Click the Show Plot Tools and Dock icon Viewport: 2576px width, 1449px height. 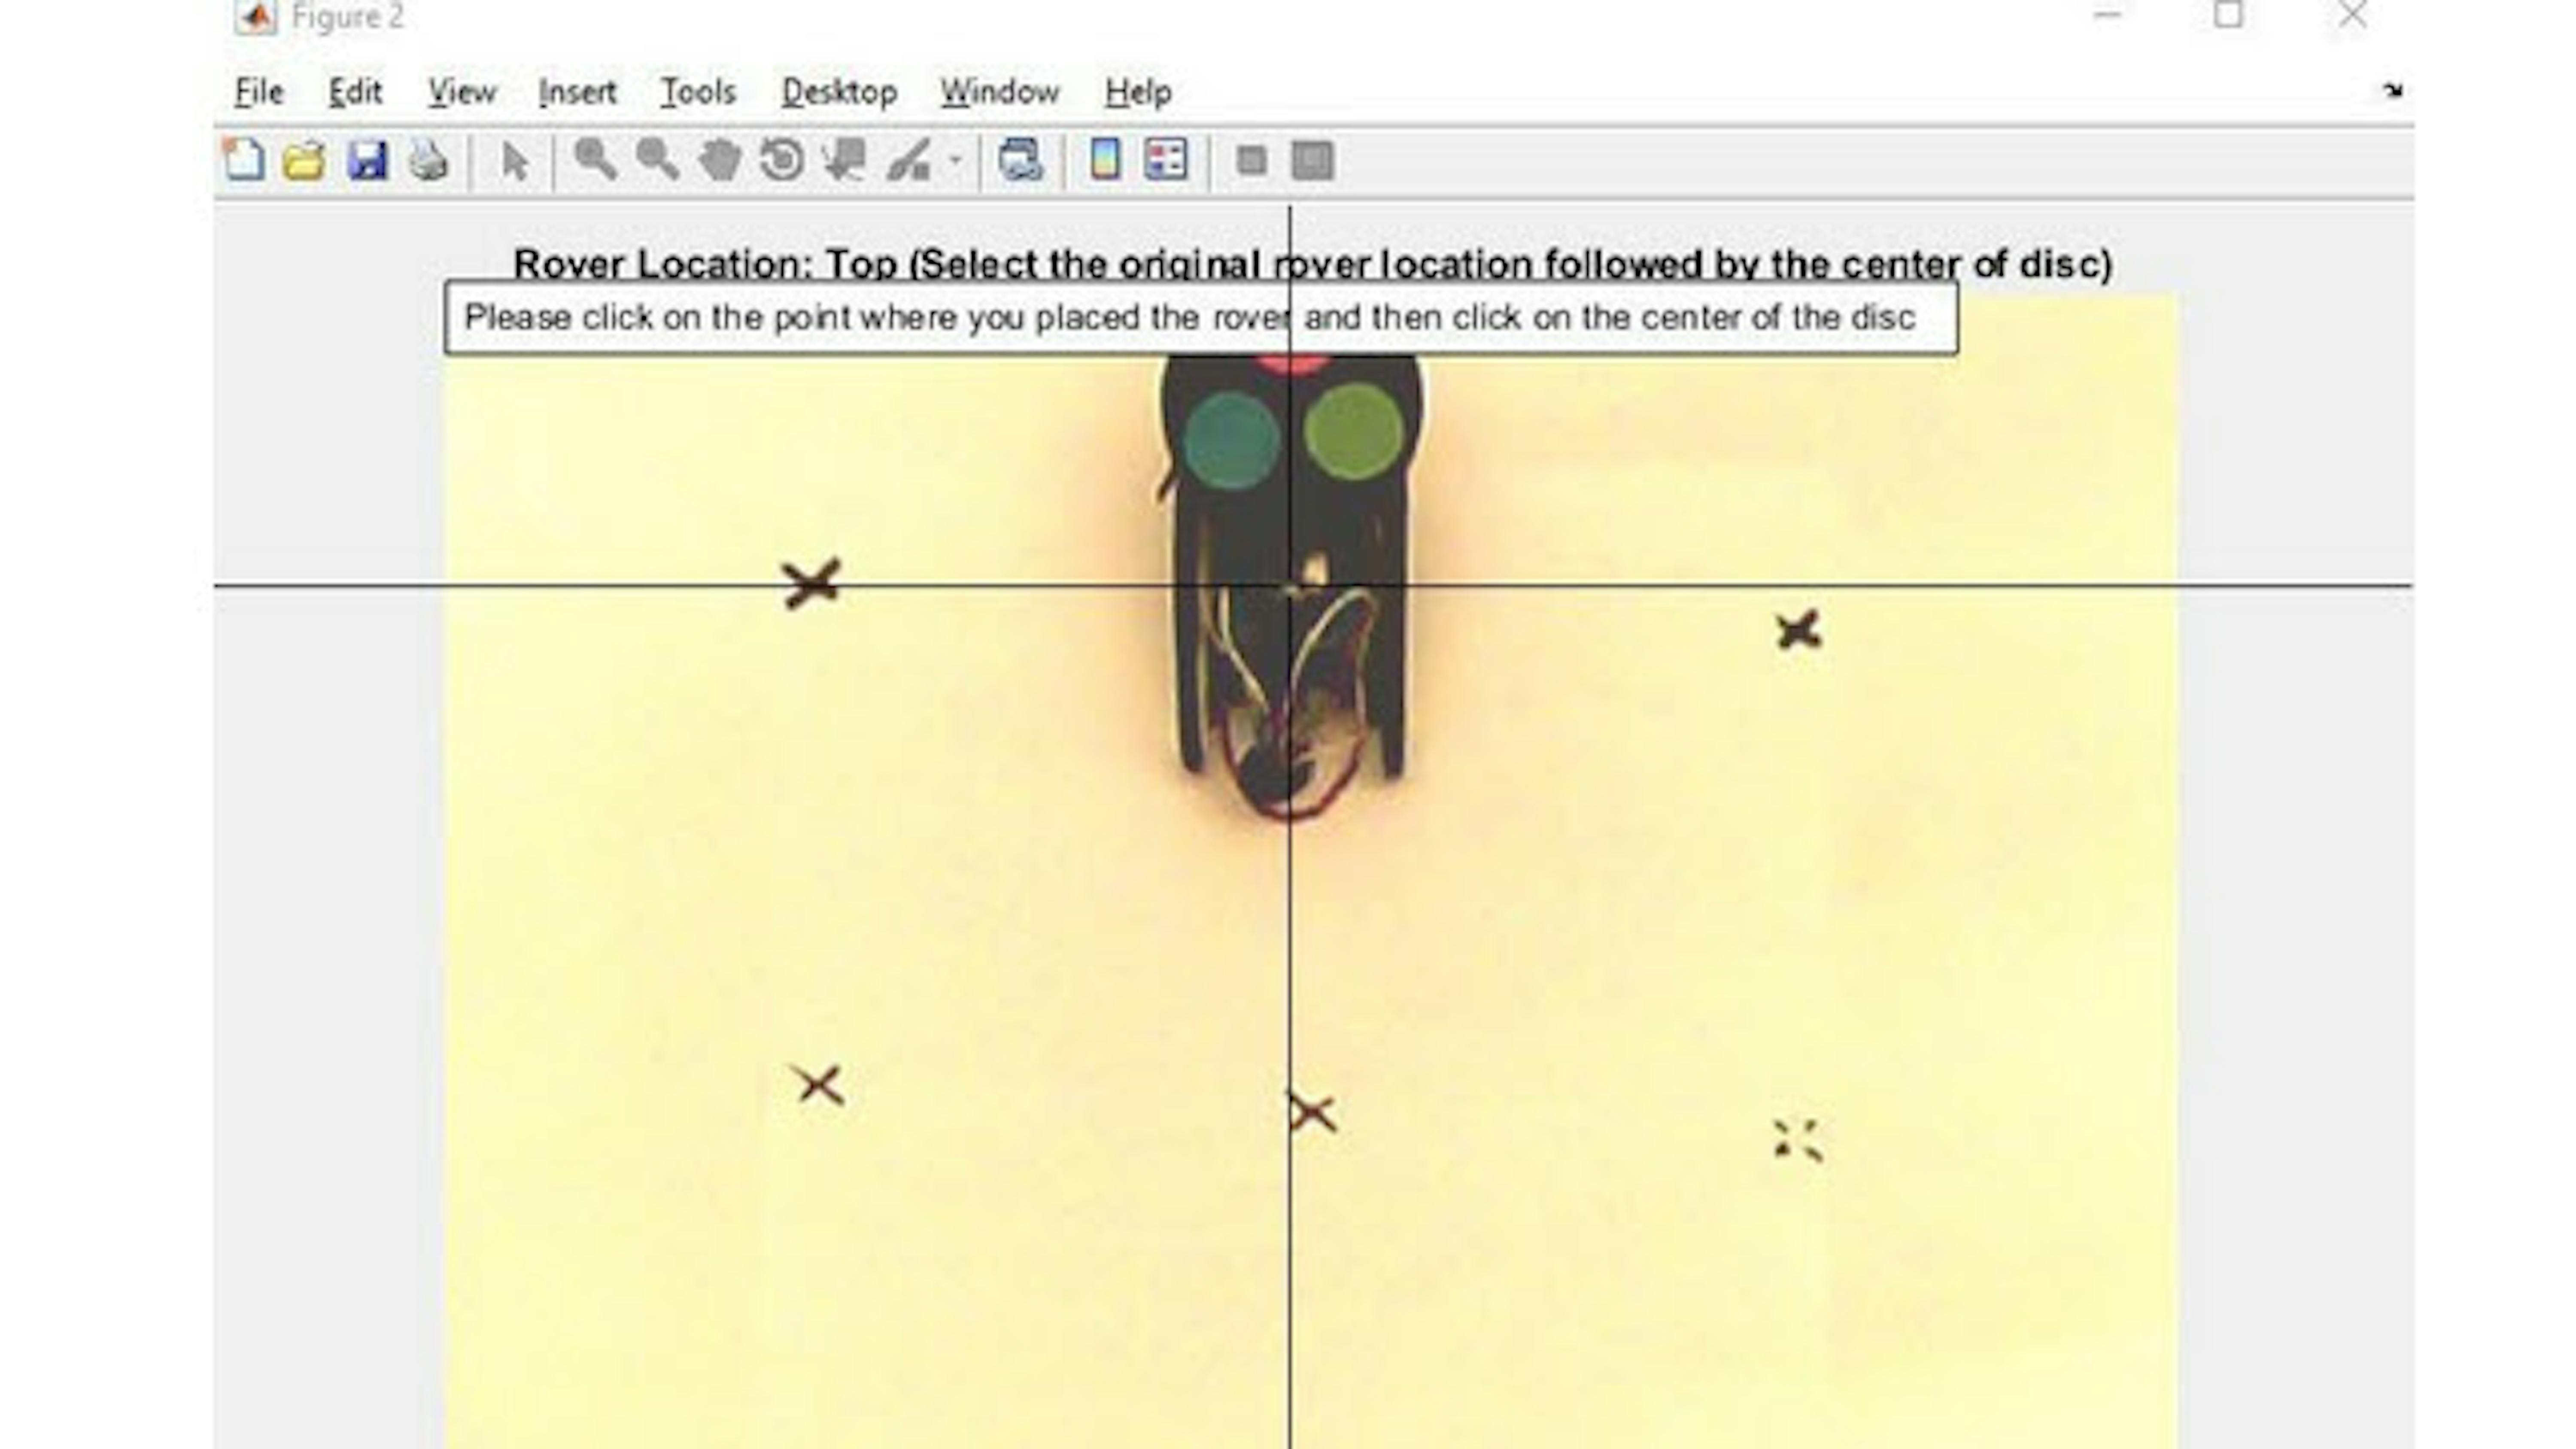(x=1313, y=160)
